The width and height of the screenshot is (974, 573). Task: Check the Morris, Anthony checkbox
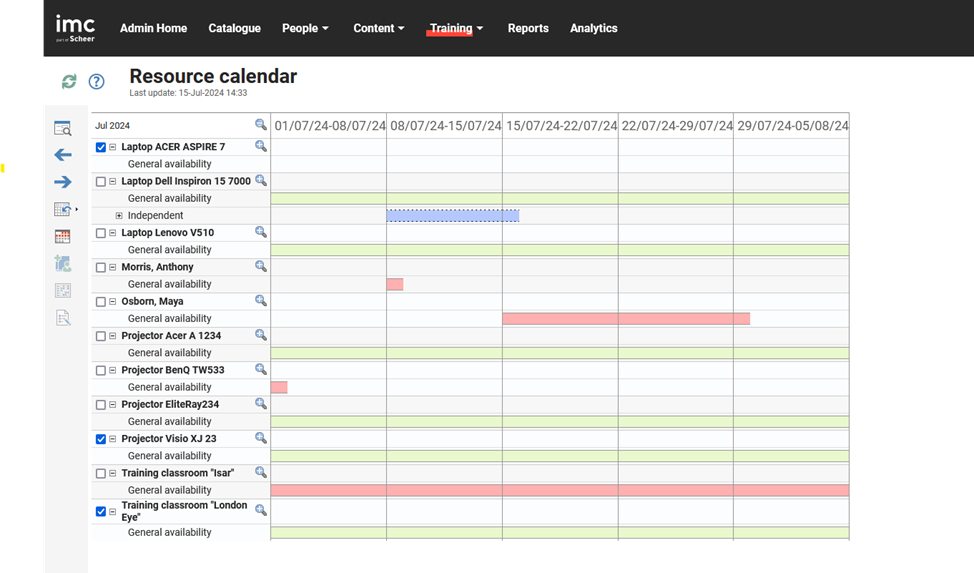tap(101, 267)
